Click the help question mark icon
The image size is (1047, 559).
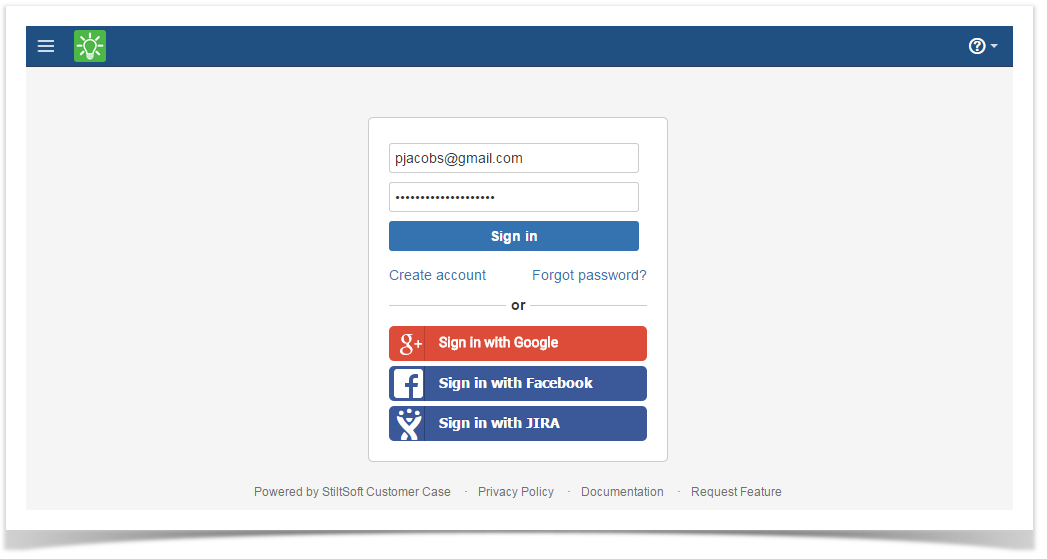coord(977,46)
